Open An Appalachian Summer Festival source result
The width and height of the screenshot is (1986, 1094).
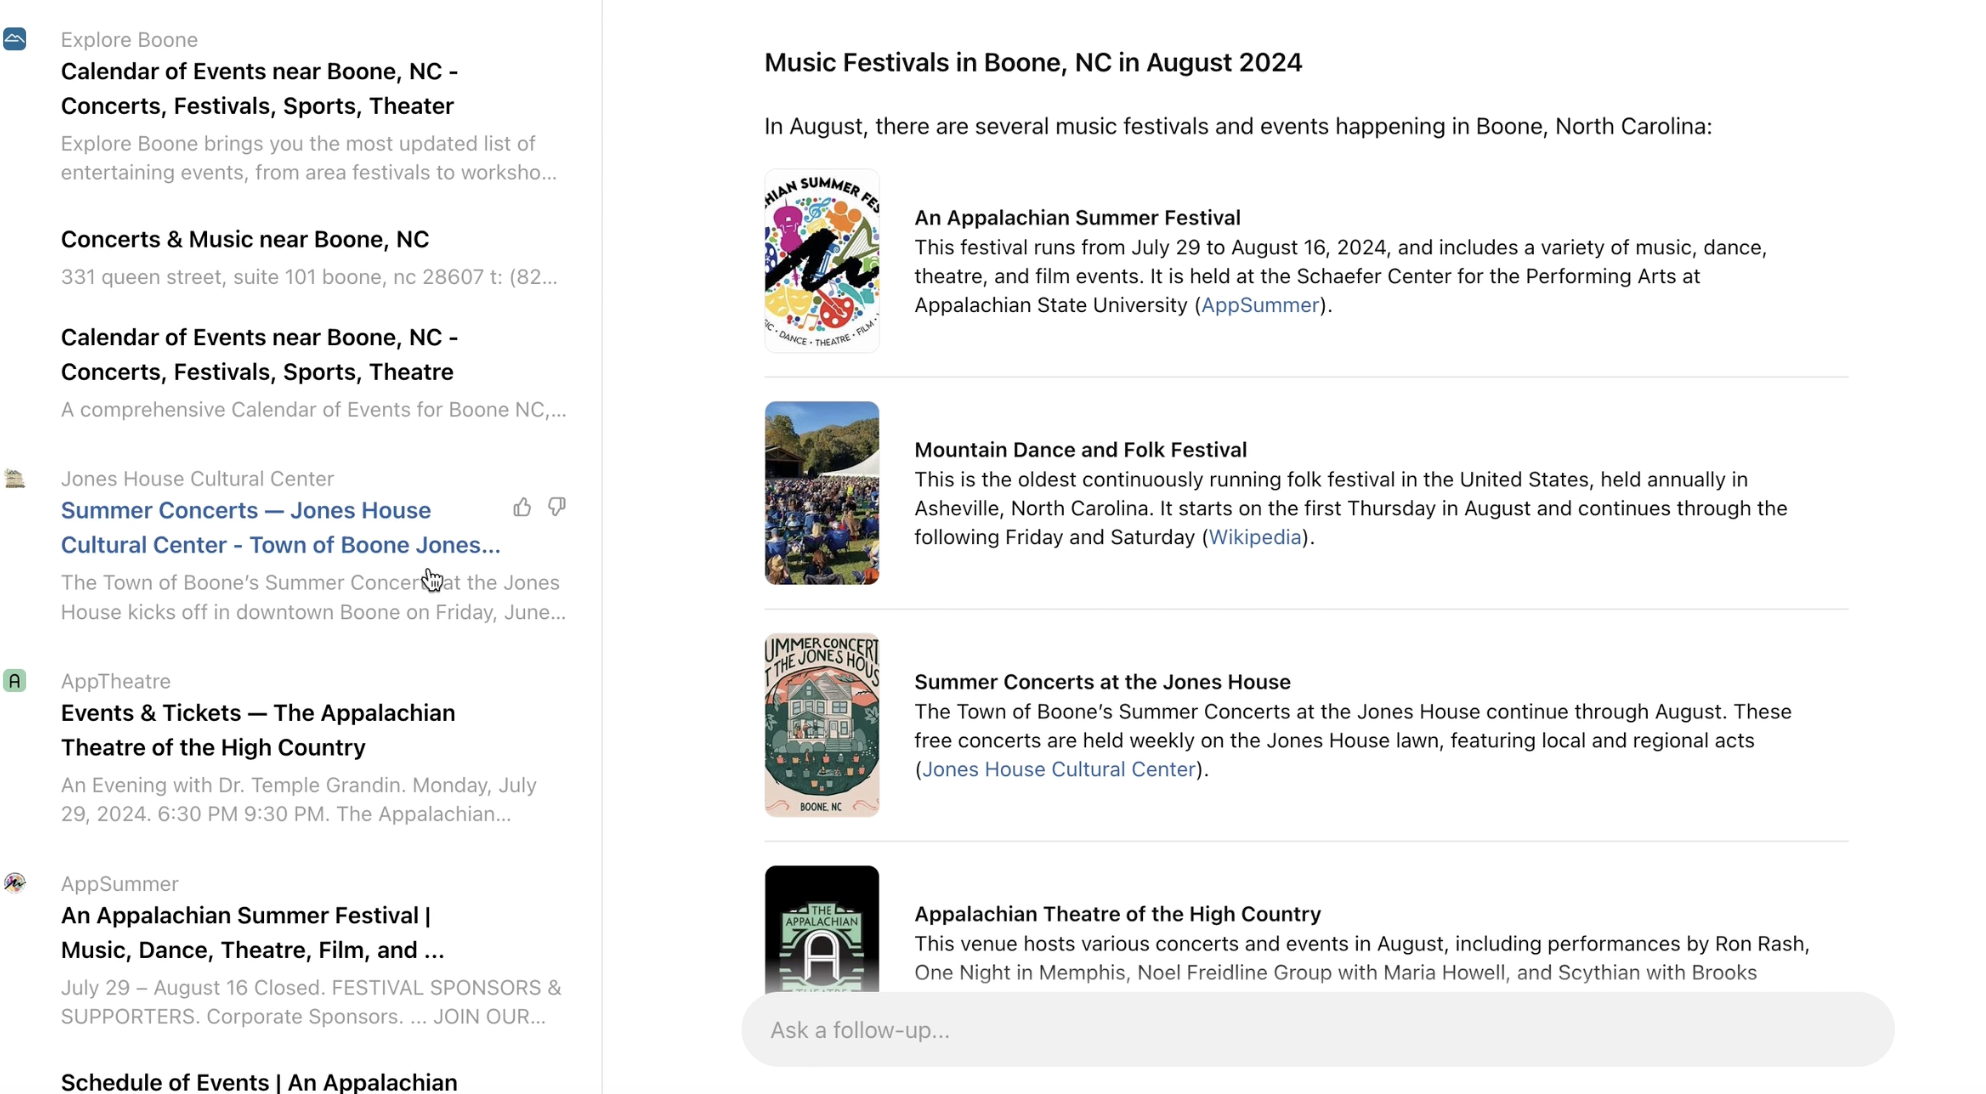tap(252, 932)
